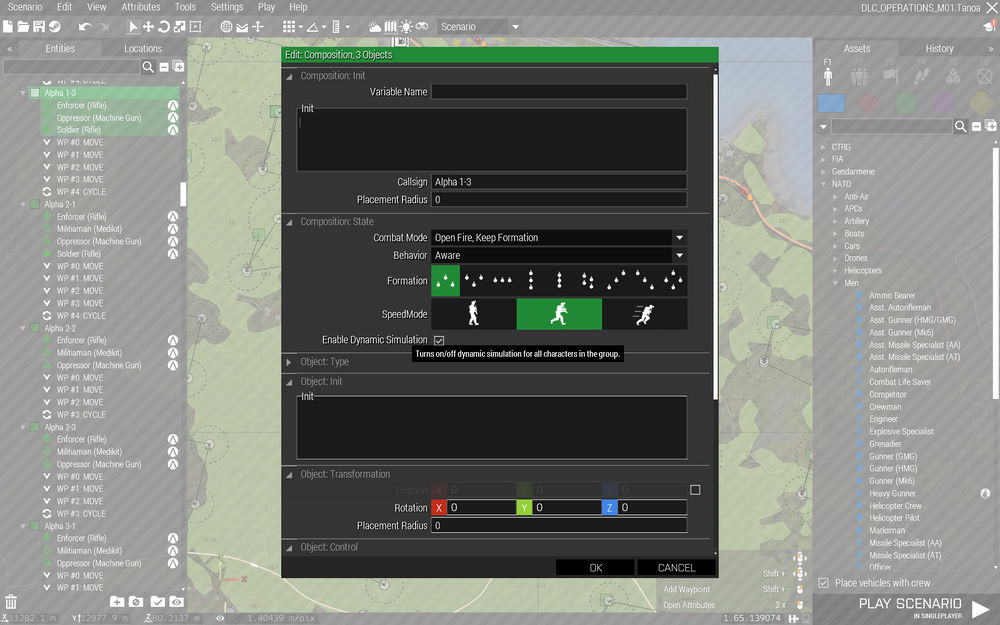The width and height of the screenshot is (1000, 625).
Task: Uncheck Place vehicles with crew
Action: pos(823,582)
